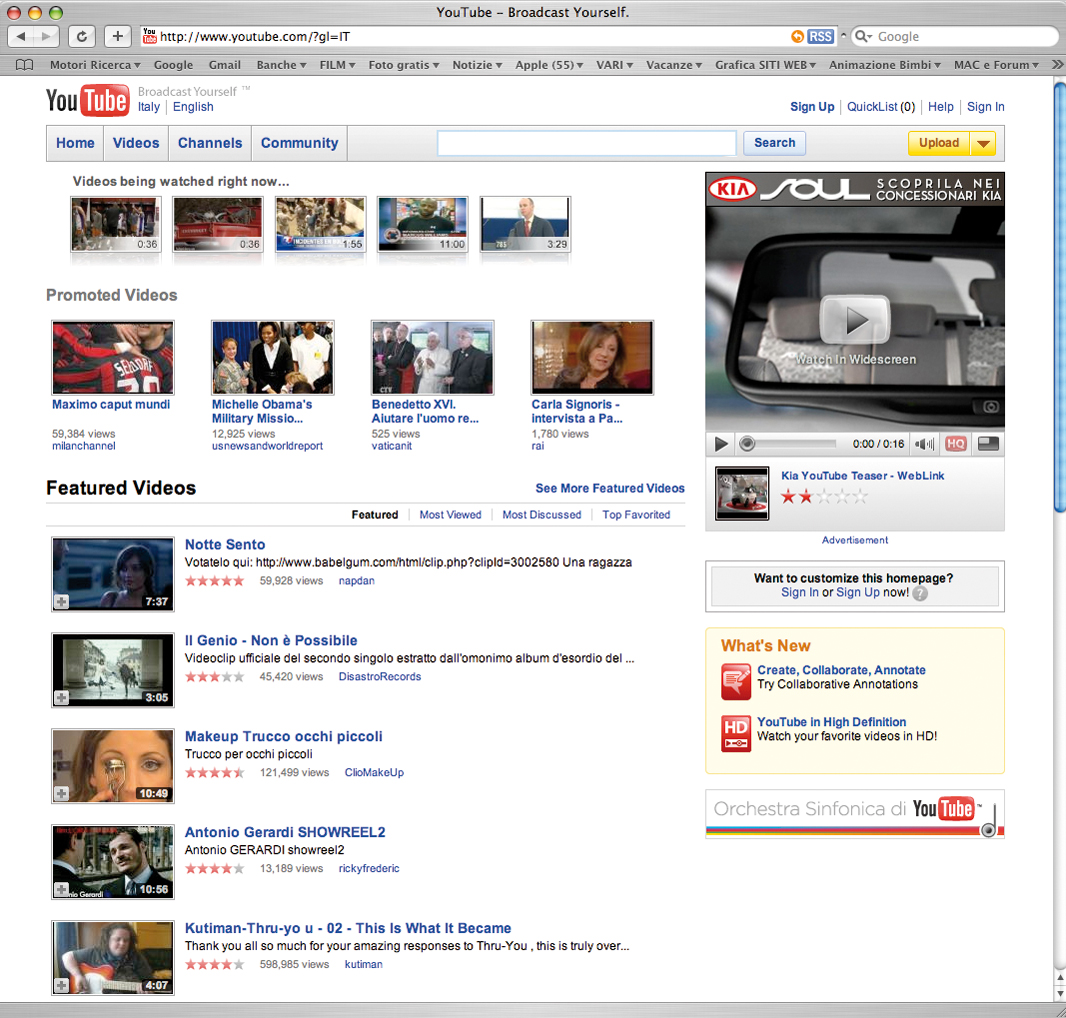Mute the Kia video volume icon
Screen dimensions: 1066x1018
(x=924, y=444)
